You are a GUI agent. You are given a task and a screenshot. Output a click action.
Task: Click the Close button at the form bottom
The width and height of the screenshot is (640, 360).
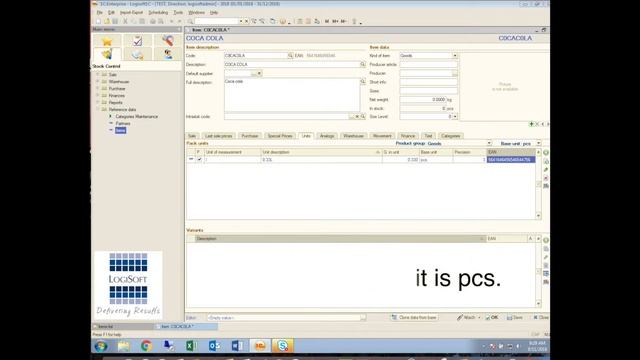click(541, 318)
